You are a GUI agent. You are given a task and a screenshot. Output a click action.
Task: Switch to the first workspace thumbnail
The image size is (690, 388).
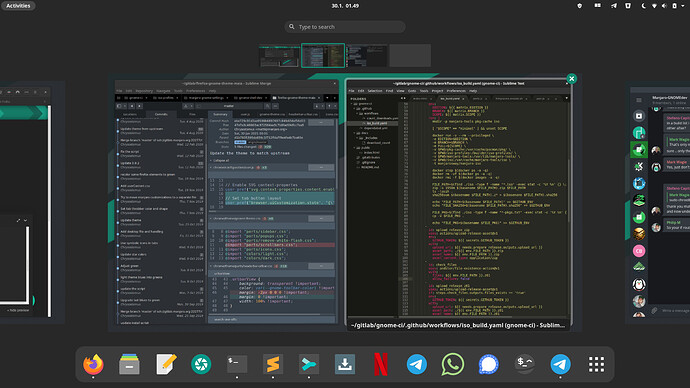click(x=279, y=55)
